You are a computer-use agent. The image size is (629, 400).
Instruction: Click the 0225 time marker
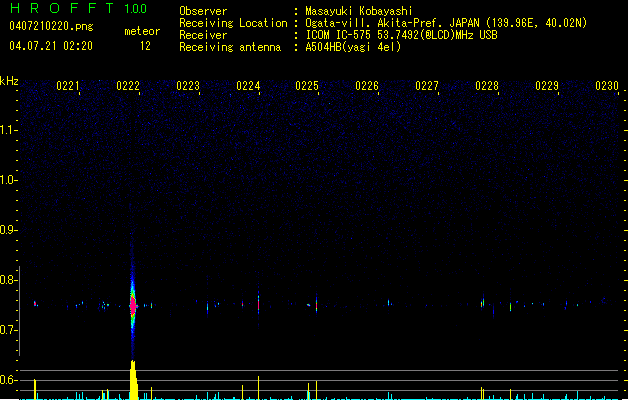tap(307, 86)
